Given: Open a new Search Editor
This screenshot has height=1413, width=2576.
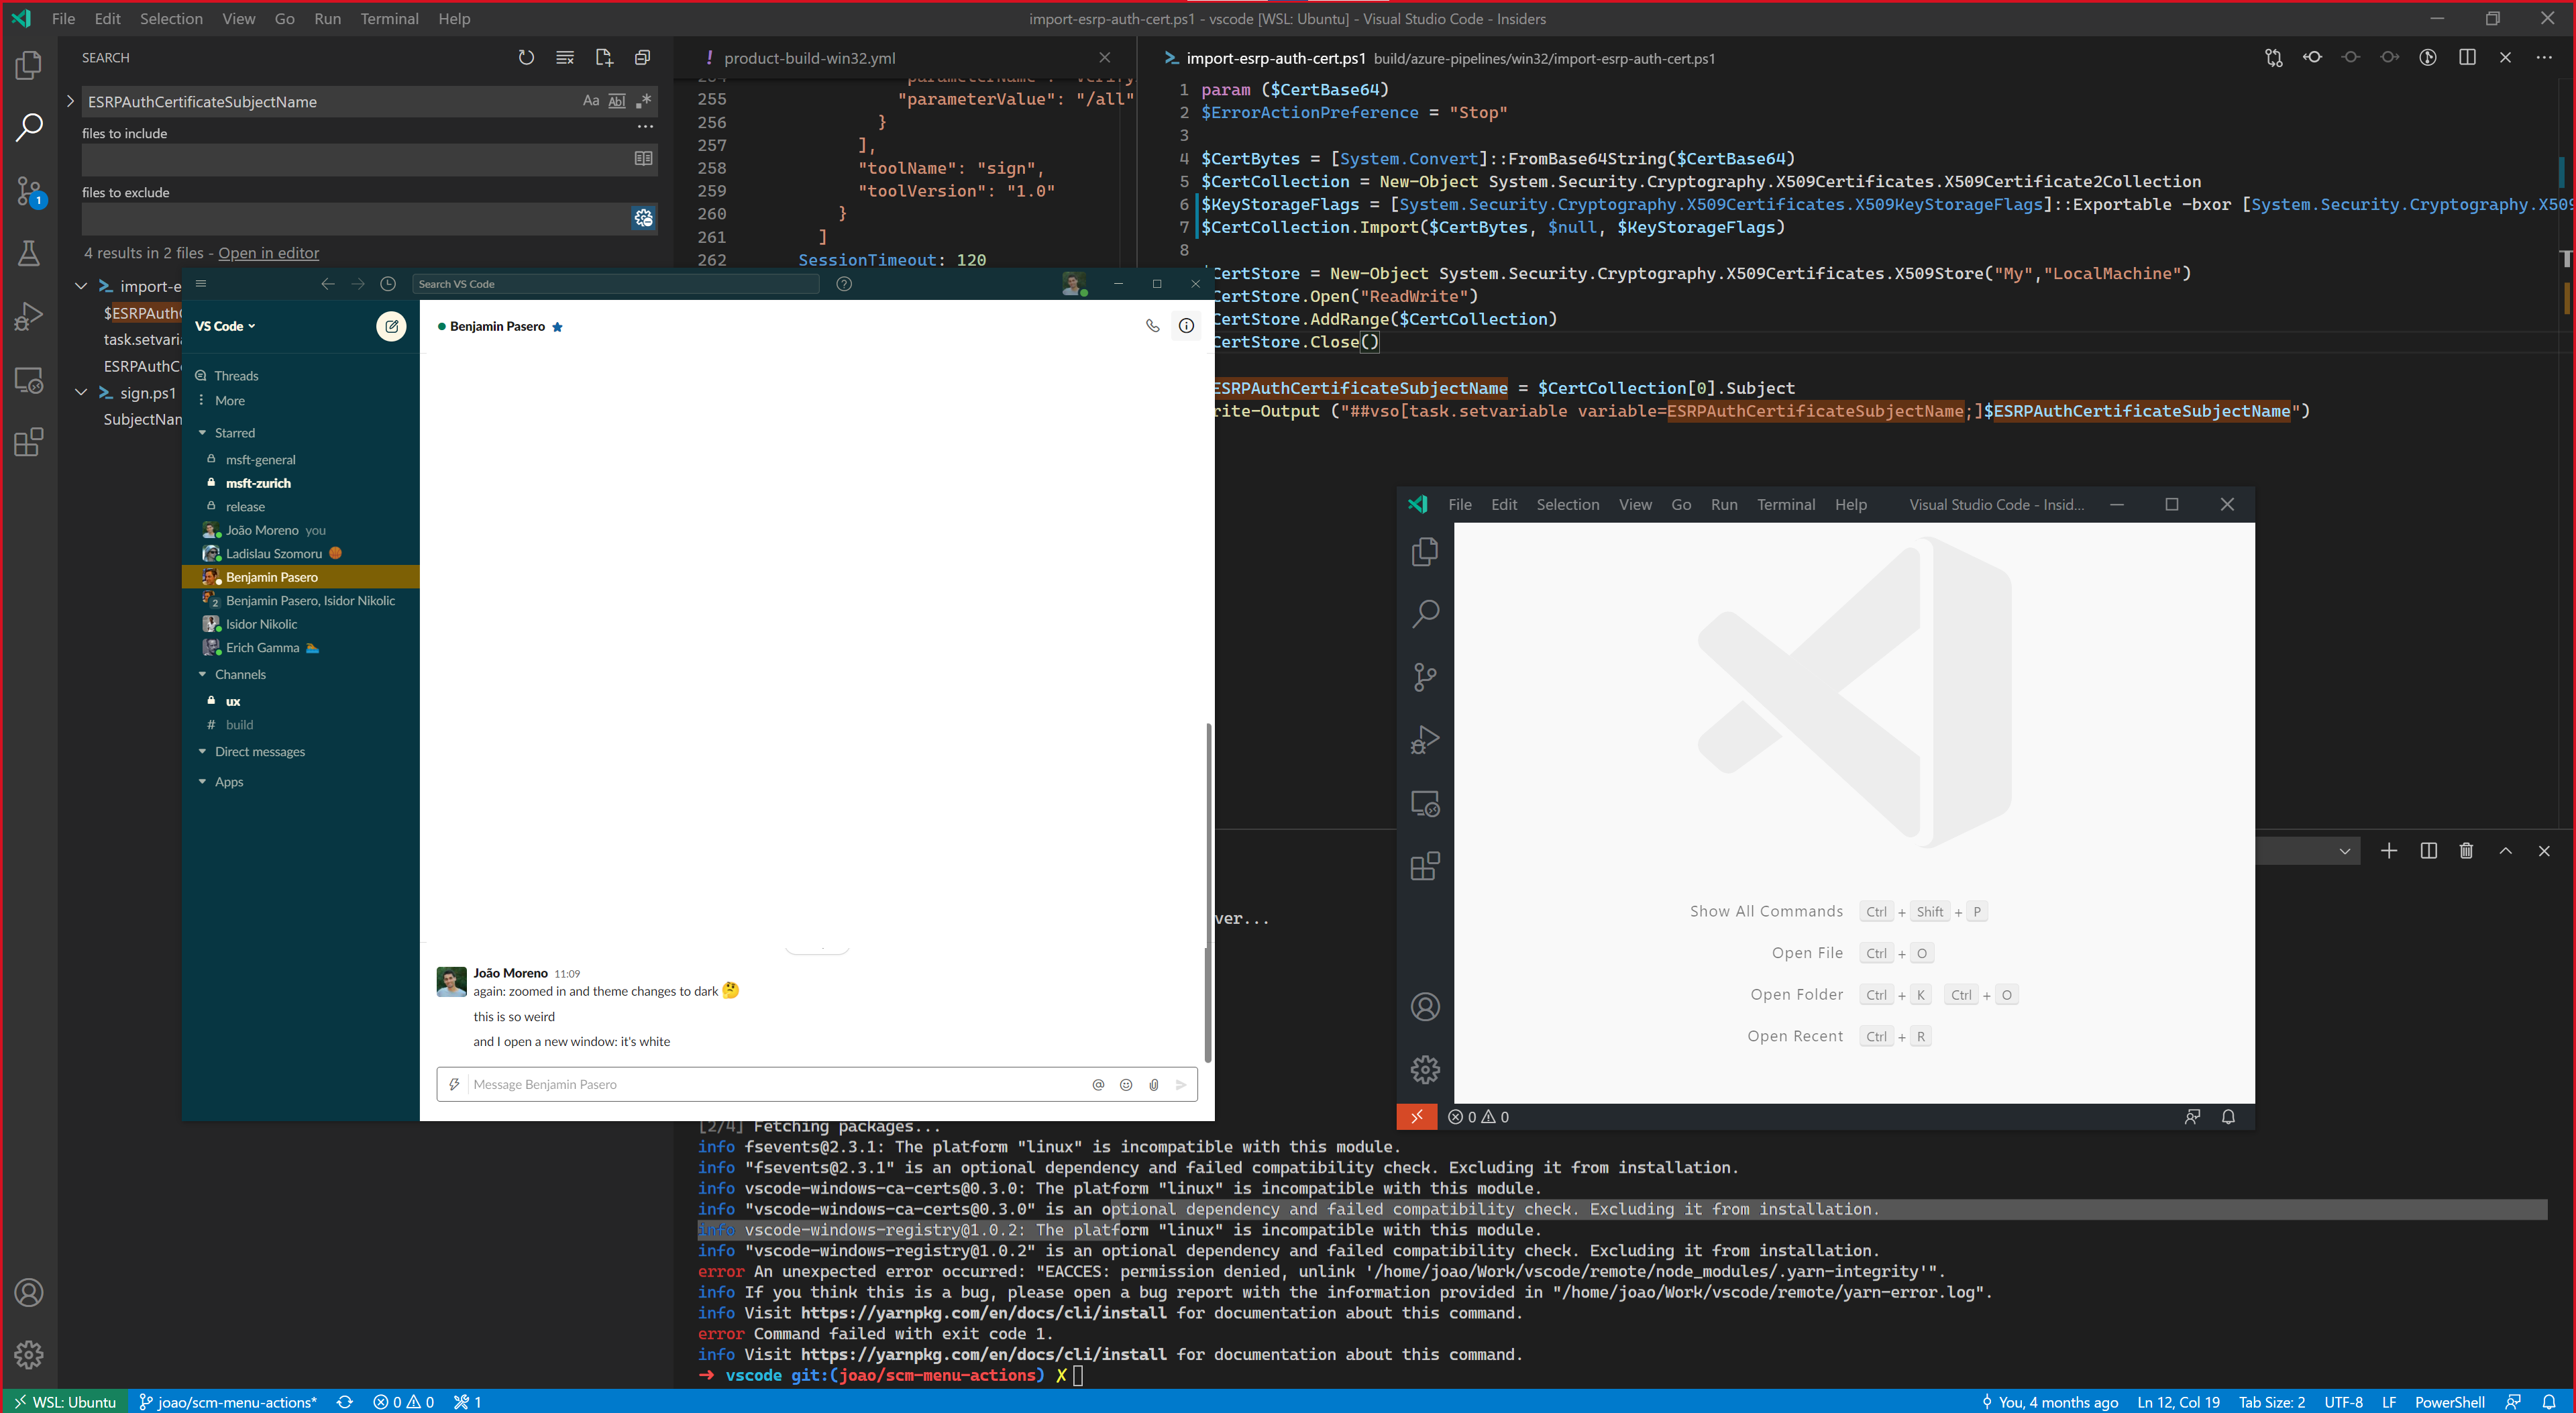Looking at the screenshot, I should click(x=604, y=57).
